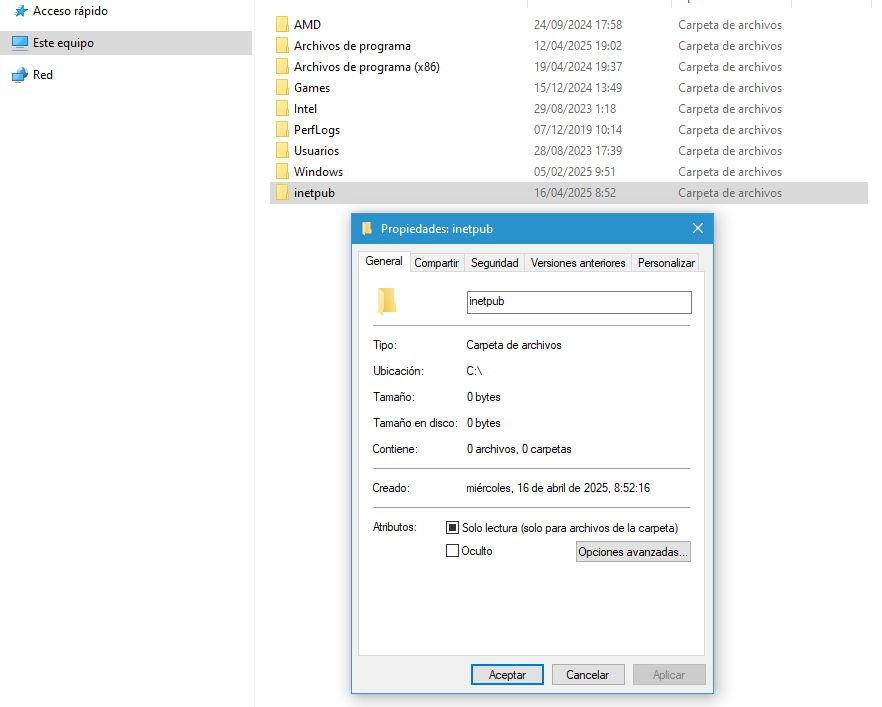The image size is (882, 707).
Task: Click the AMD folder icon
Action: click(x=282, y=24)
